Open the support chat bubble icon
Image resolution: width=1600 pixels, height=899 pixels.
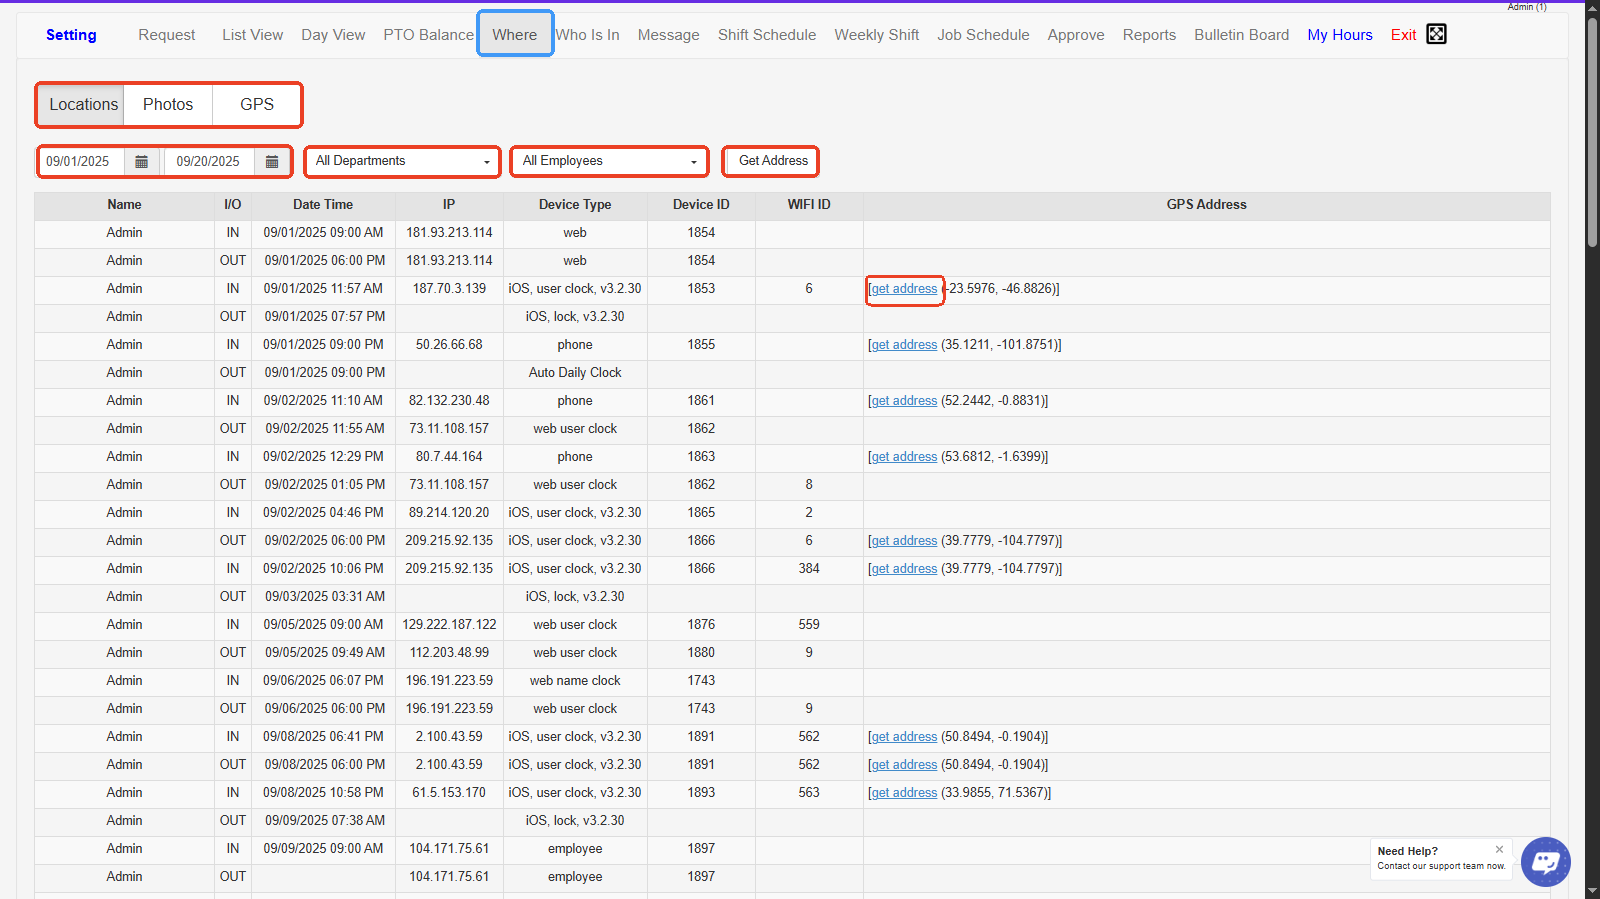[x=1545, y=861]
